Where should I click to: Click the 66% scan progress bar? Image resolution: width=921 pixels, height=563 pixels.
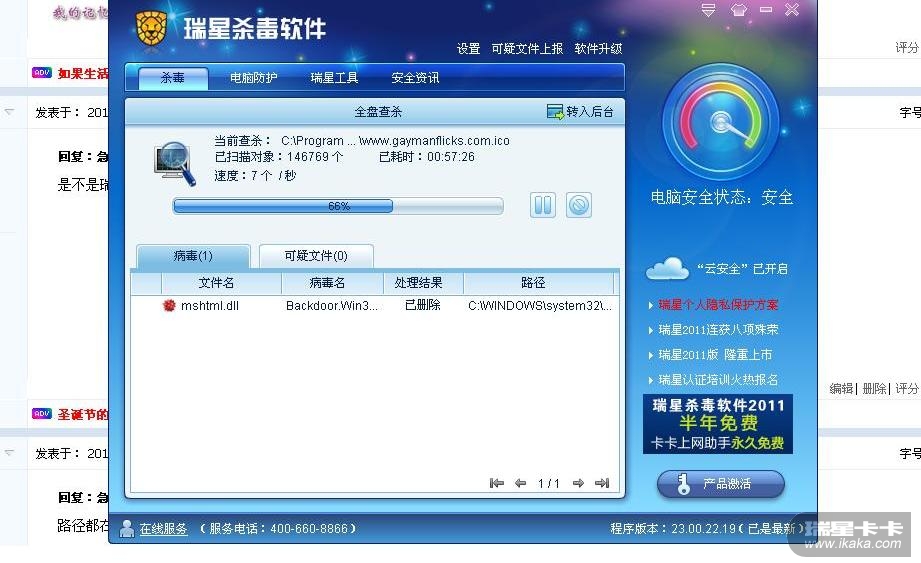click(338, 206)
